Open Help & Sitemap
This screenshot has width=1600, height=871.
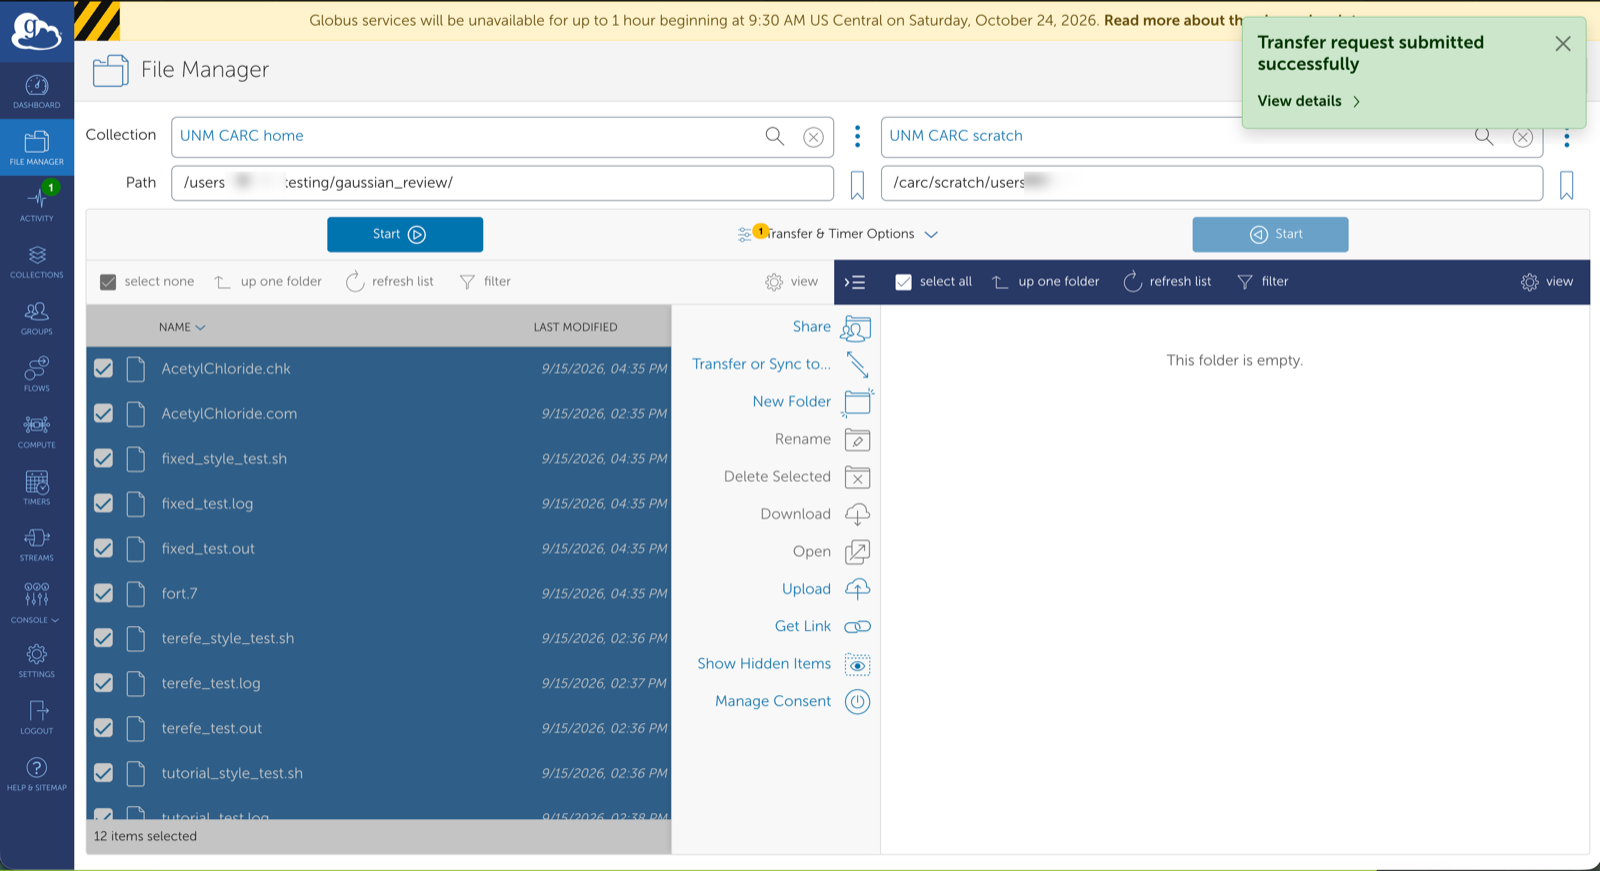(x=37, y=774)
